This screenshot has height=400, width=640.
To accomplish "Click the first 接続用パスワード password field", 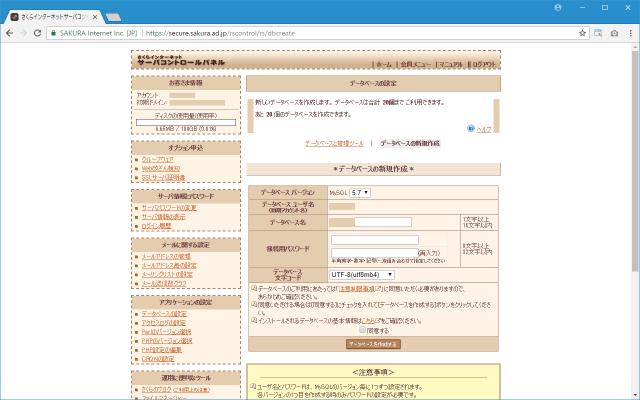I will [x=375, y=240].
